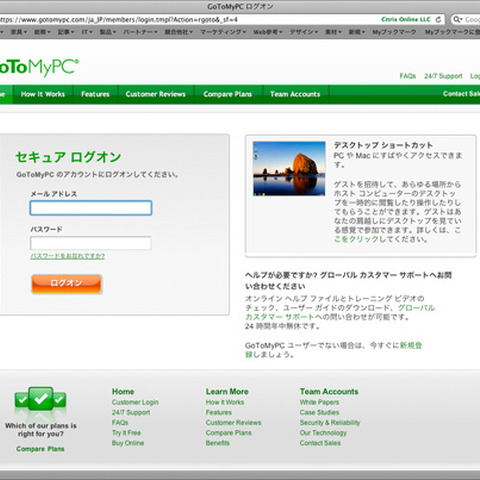Expand the 製品 bookmarks folder
This screenshot has width=480, height=480.
[x=108, y=32]
